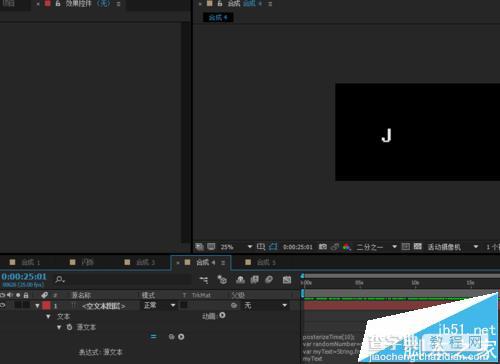Click the label tag column icon
Image resolution: width=500 pixels, height=364 pixels.
pyautogui.click(x=45, y=295)
